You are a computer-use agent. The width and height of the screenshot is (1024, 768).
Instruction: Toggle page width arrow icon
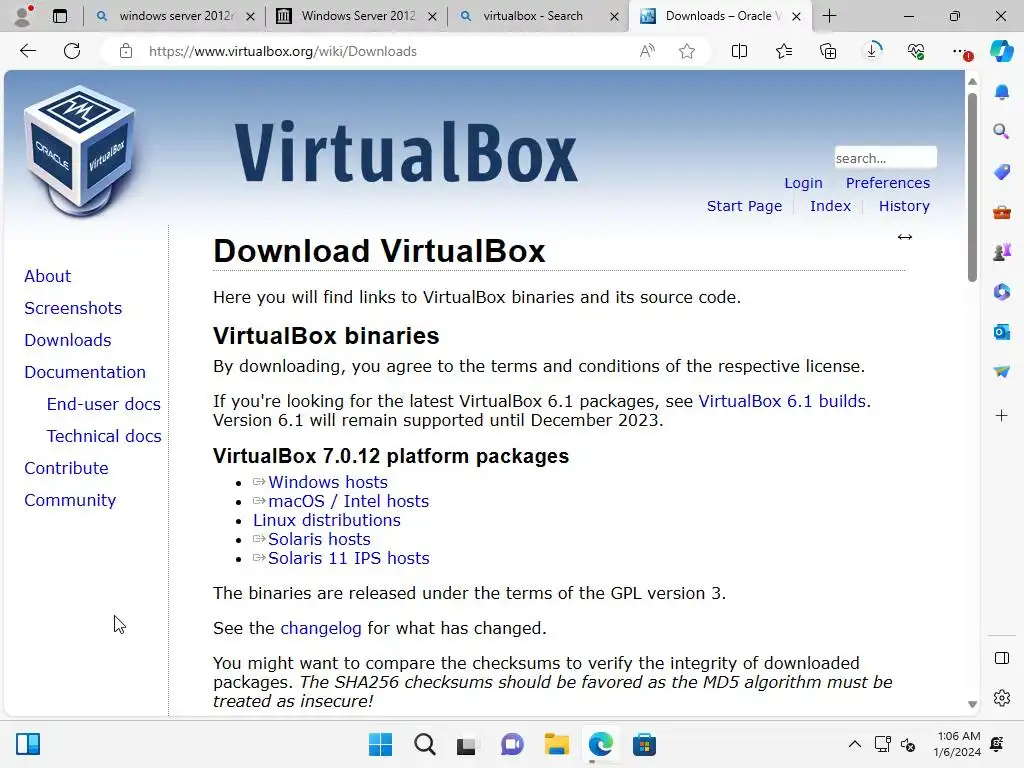click(x=904, y=237)
